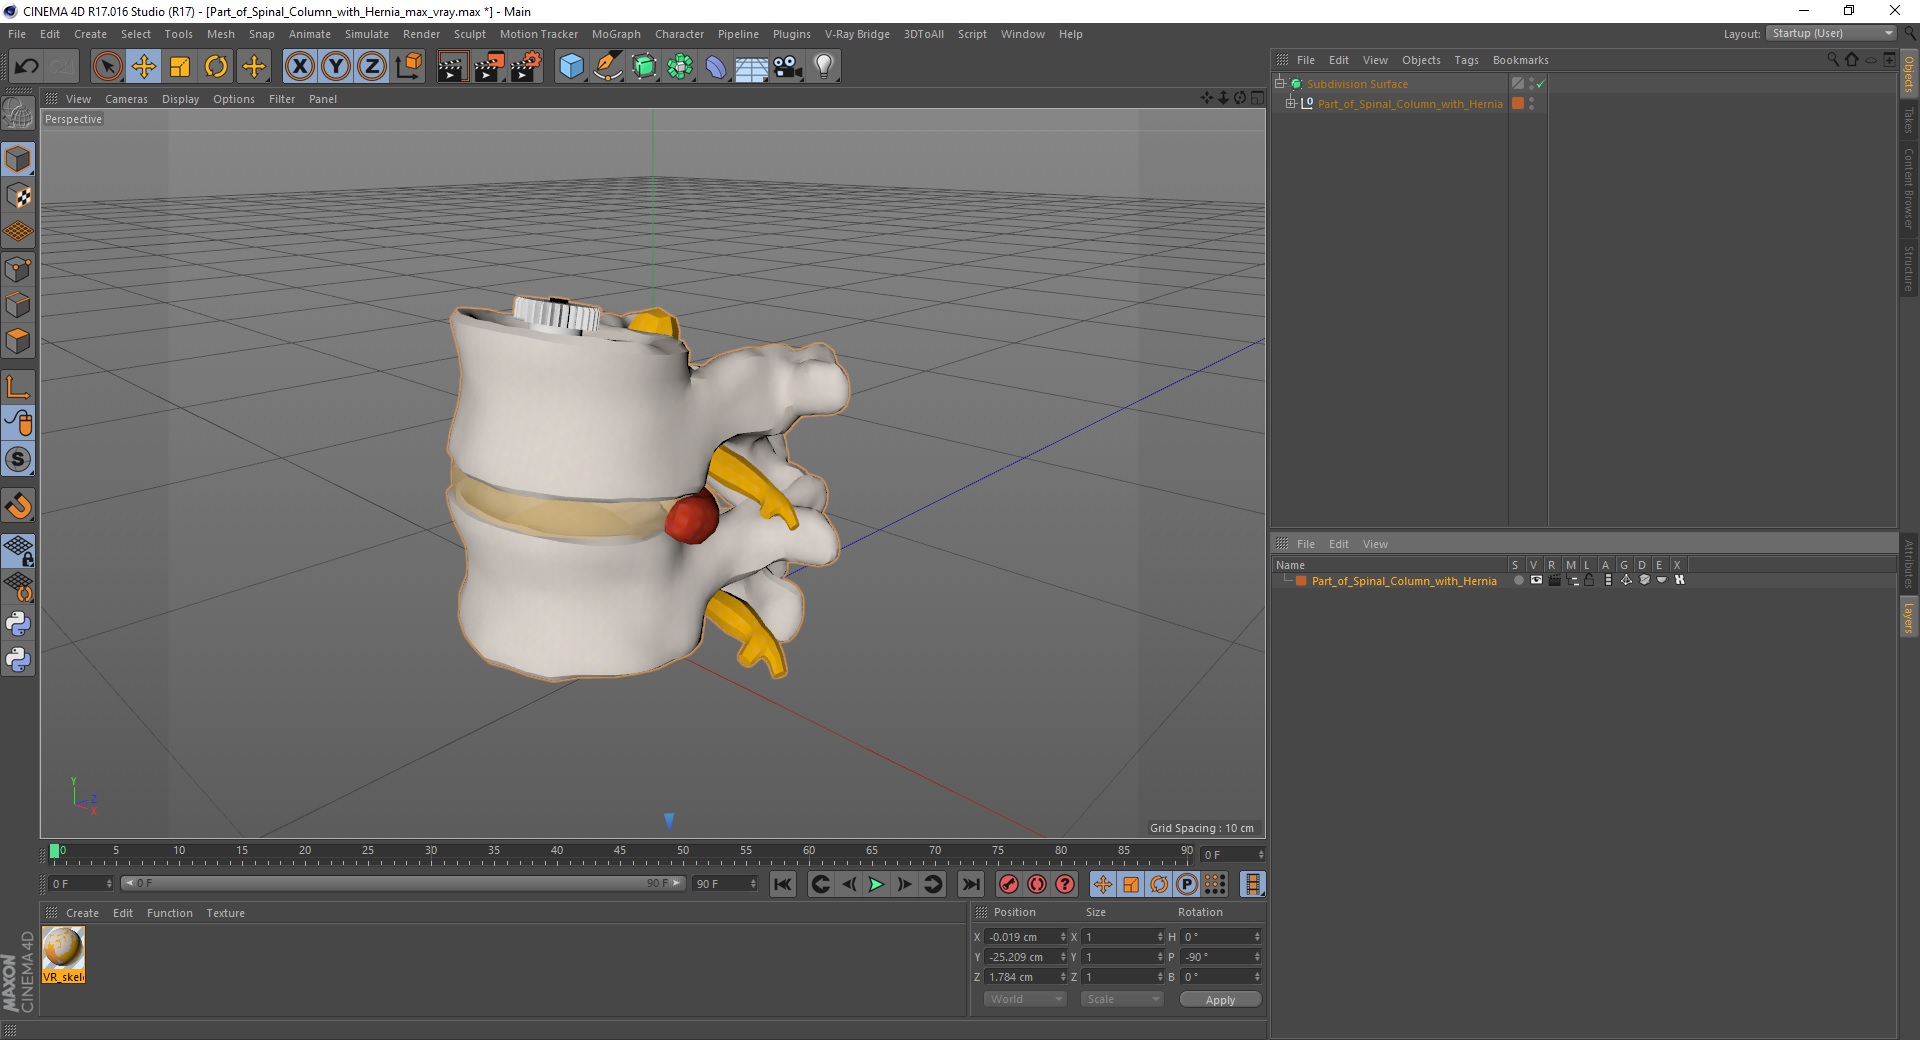Open the File menu
Screen dimensions: 1920x1040
click(17, 34)
